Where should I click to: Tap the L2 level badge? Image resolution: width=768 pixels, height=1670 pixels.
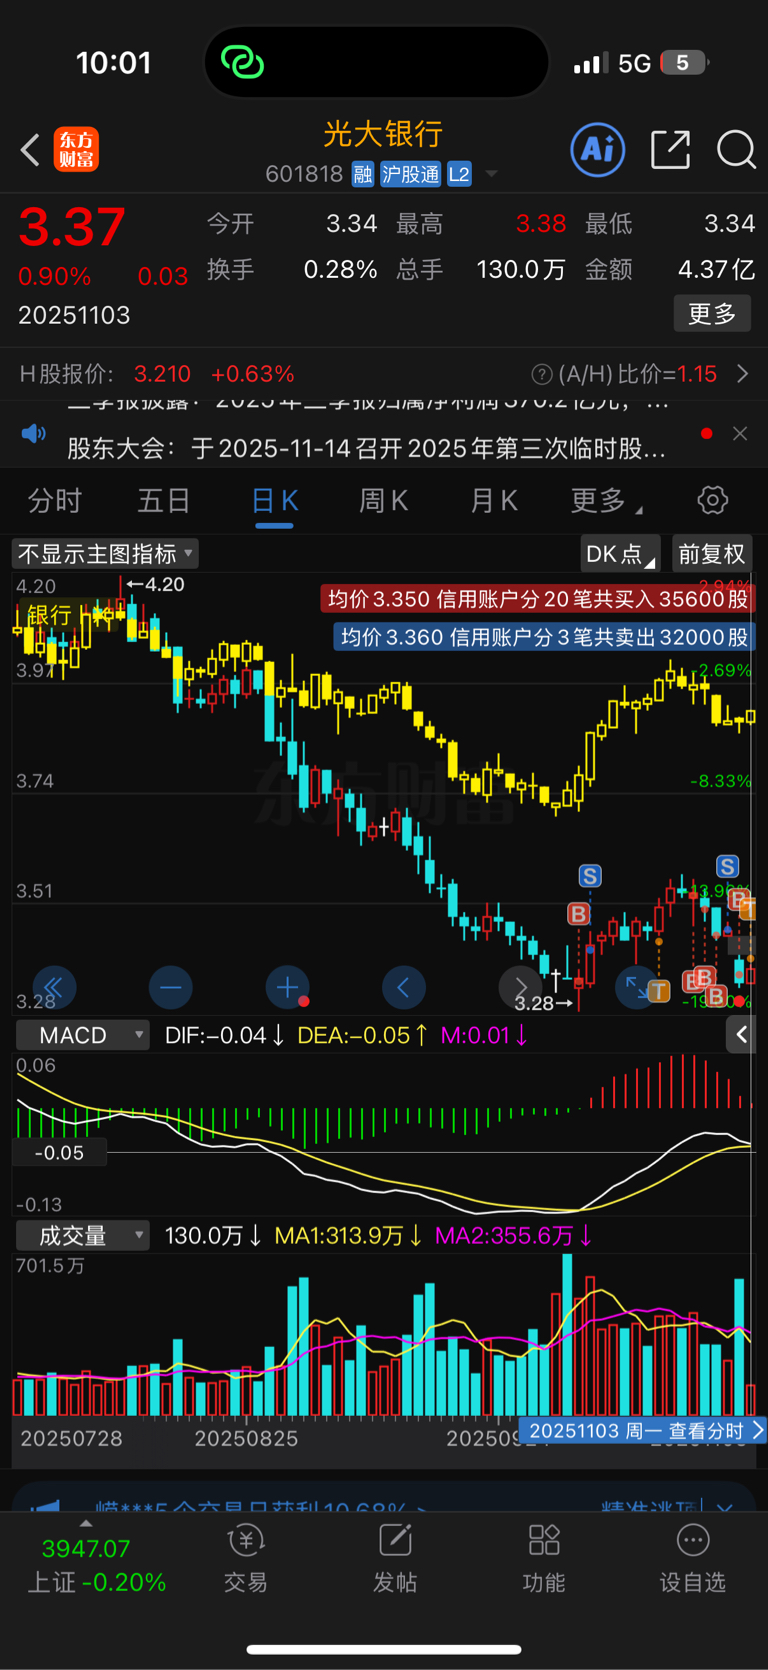coord(459,175)
